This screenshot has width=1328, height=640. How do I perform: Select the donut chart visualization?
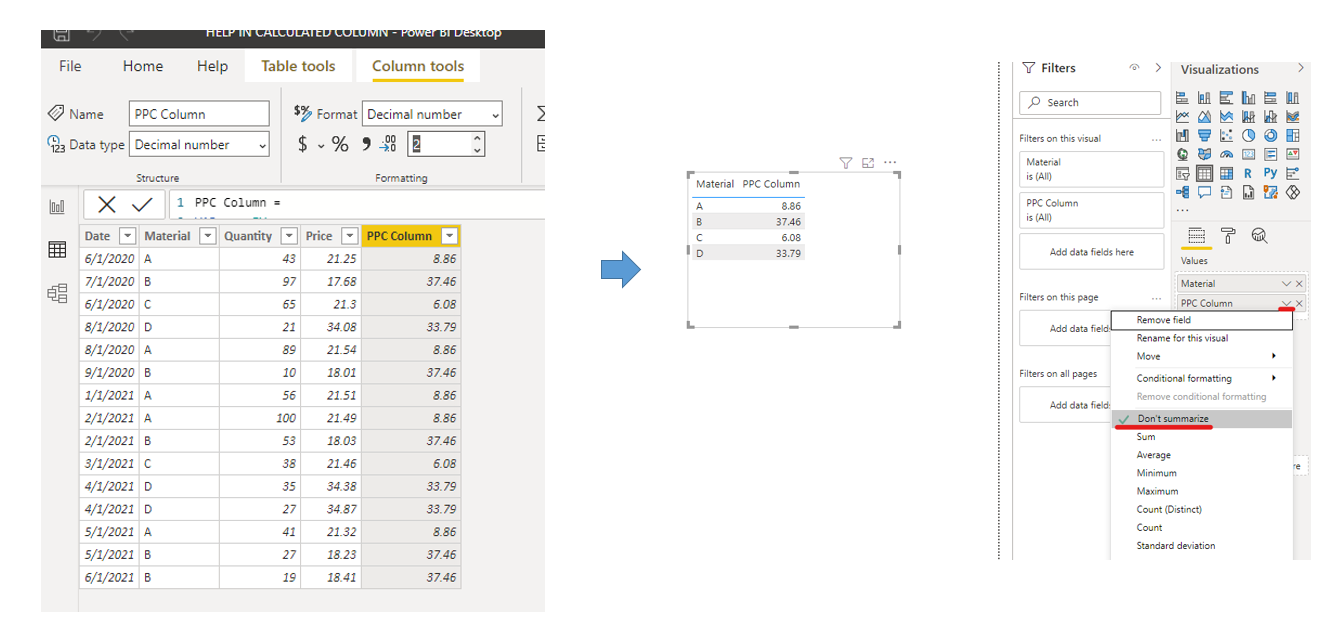[x=1271, y=135]
